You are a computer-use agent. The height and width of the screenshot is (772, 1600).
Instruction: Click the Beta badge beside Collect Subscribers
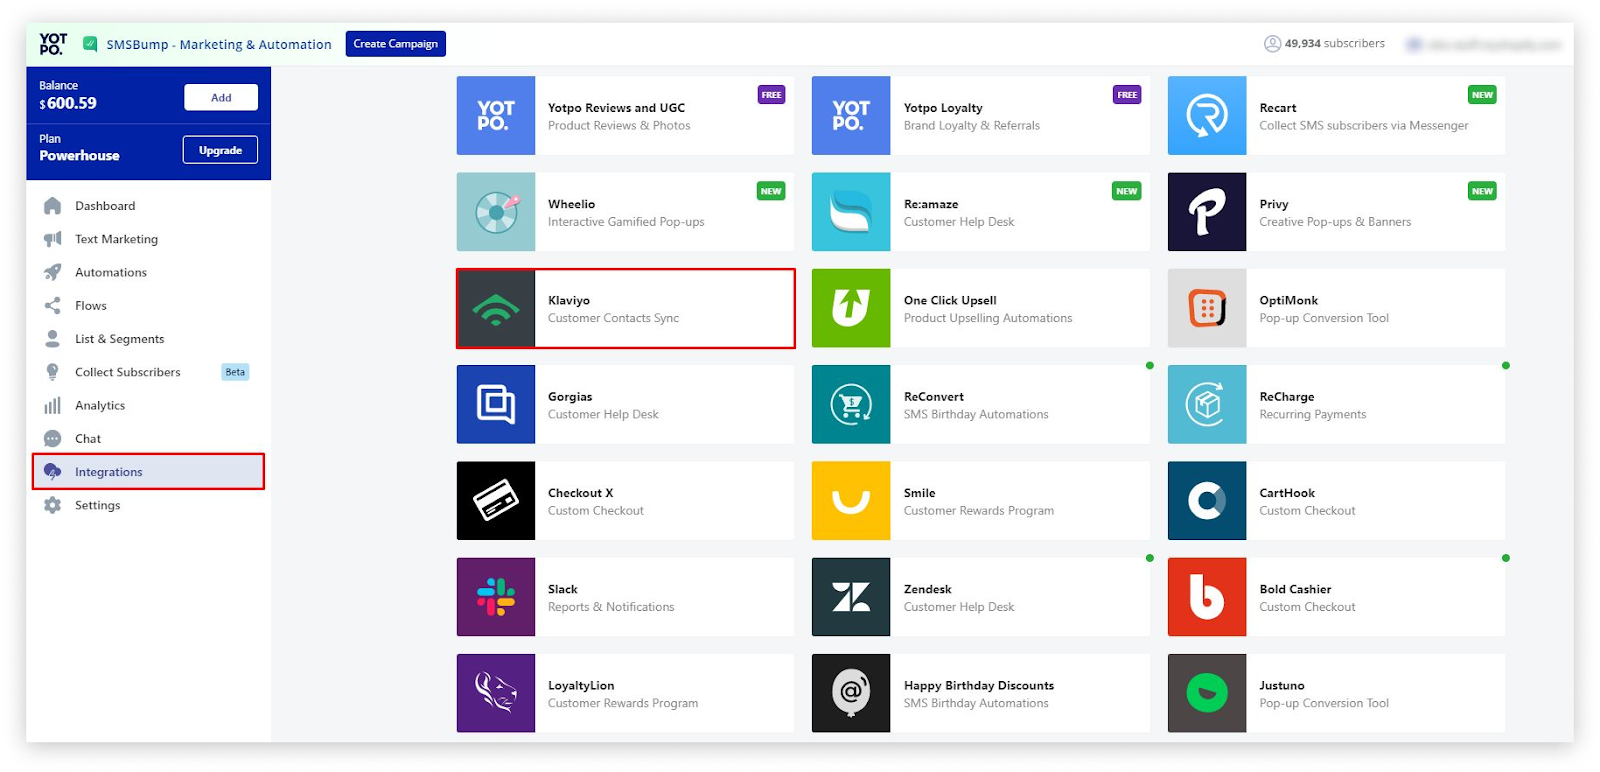pyautogui.click(x=235, y=372)
